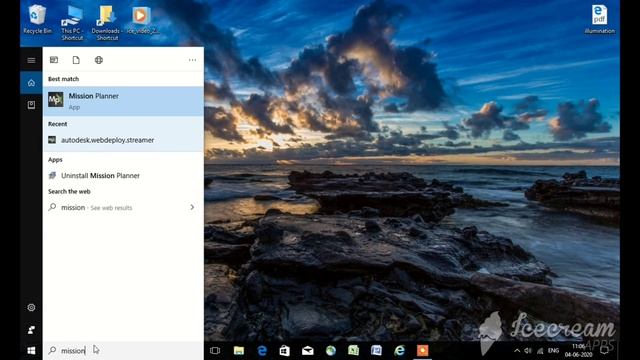Click the search box containing 'mission'
This screenshot has width=640, height=360.
click(123, 351)
